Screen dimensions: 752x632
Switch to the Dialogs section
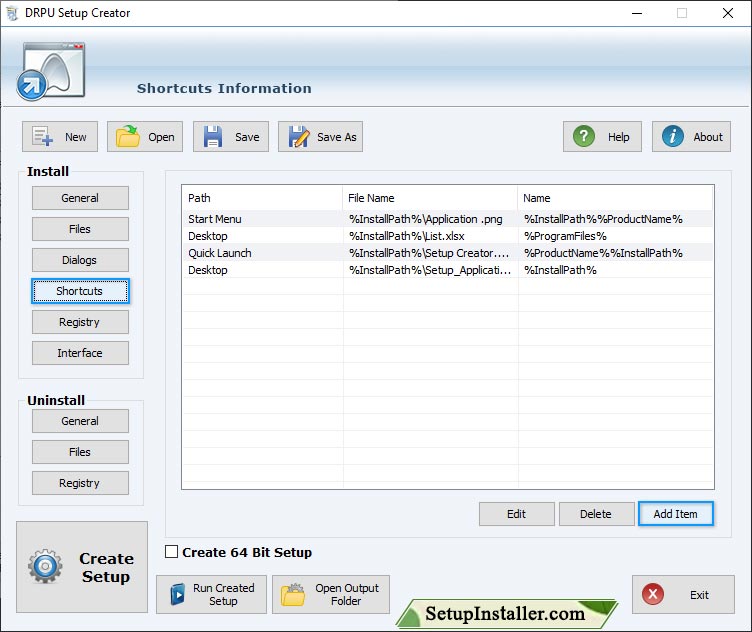pos(80,260)
